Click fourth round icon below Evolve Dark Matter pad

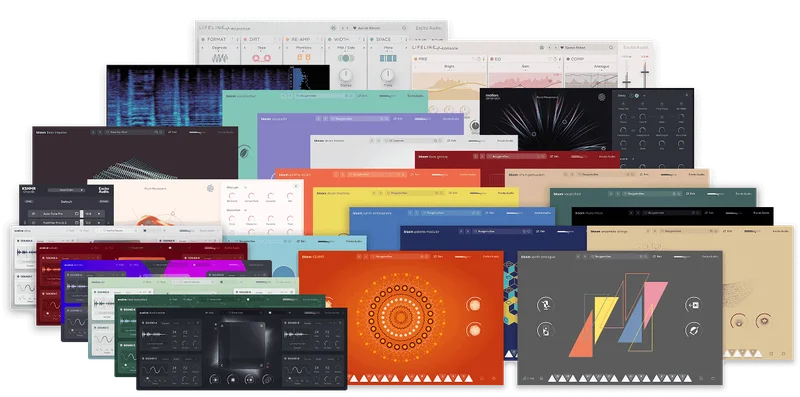click(x=267, y=379)
